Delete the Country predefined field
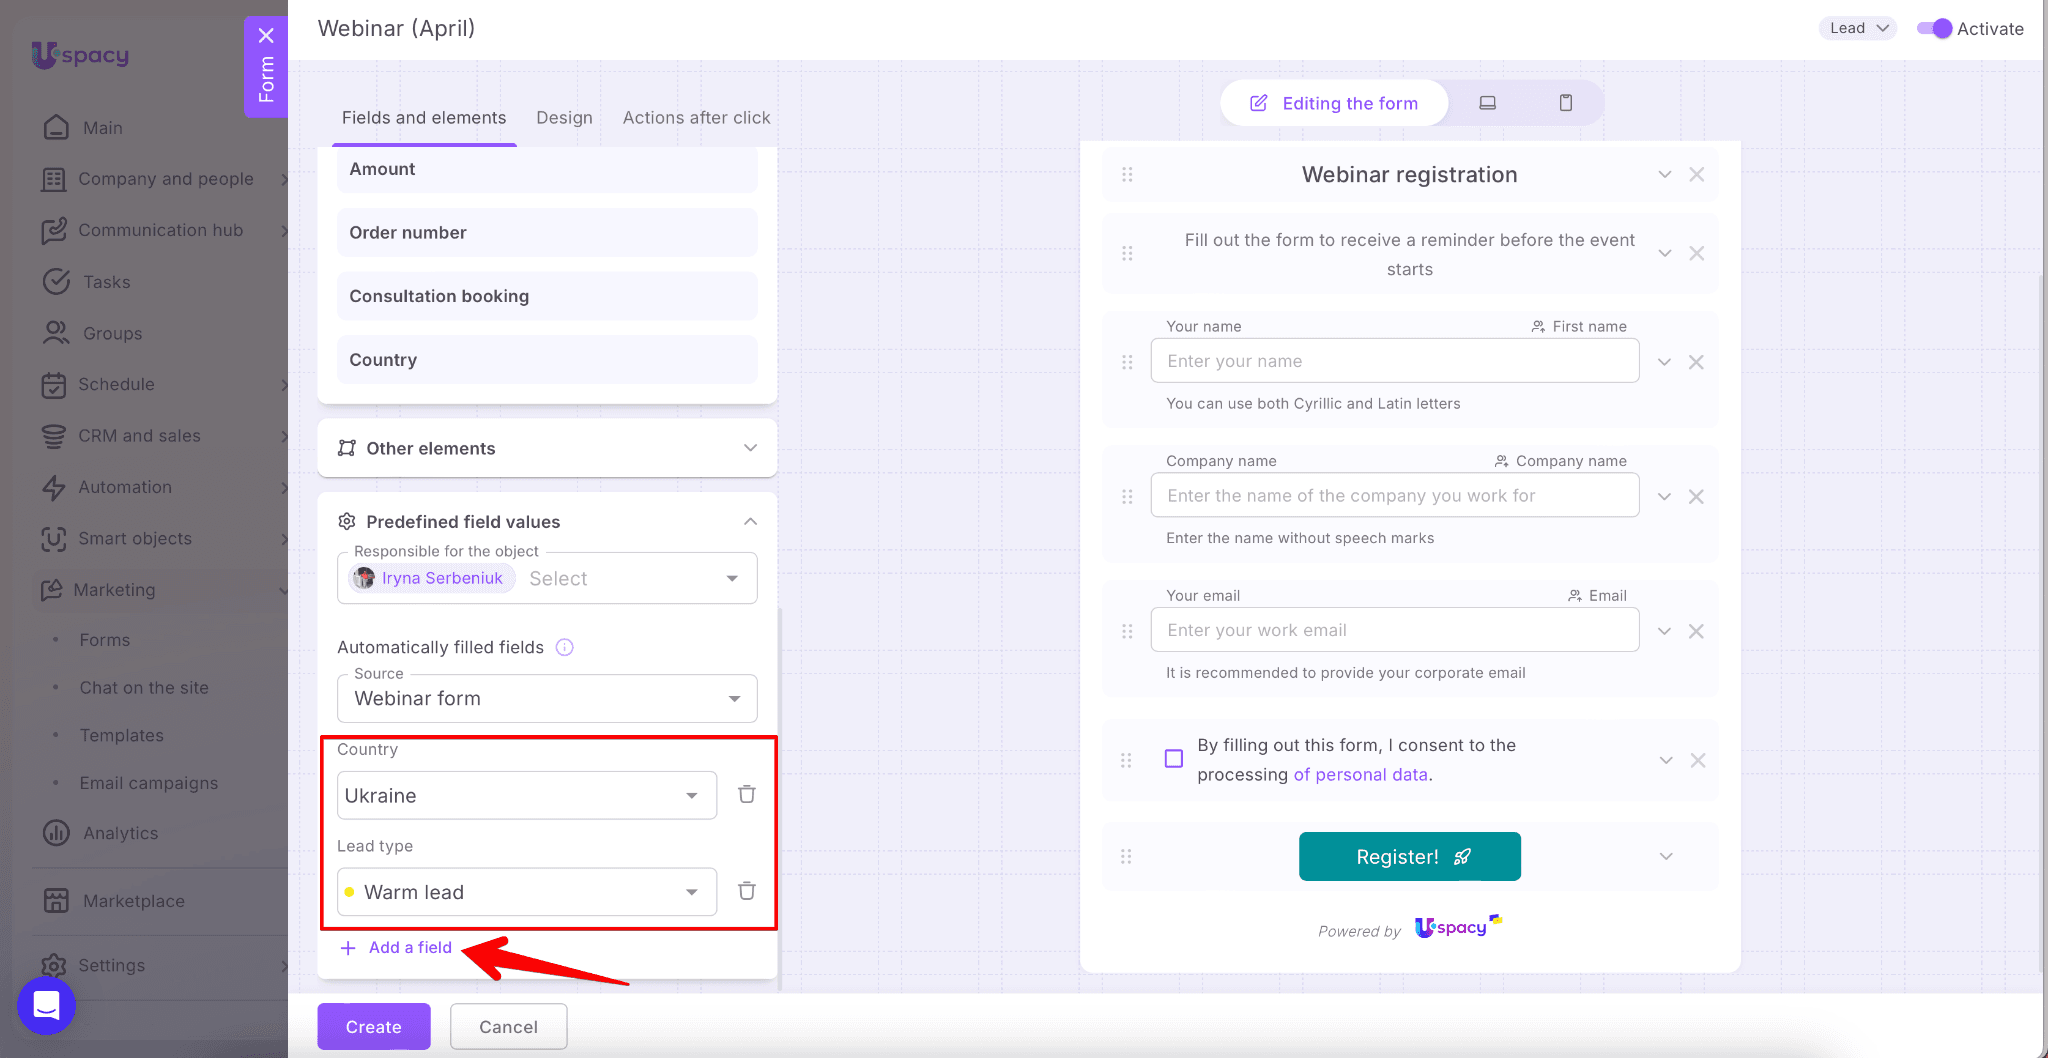The width and height of the screenshot is (2048, 1058). 746,795
